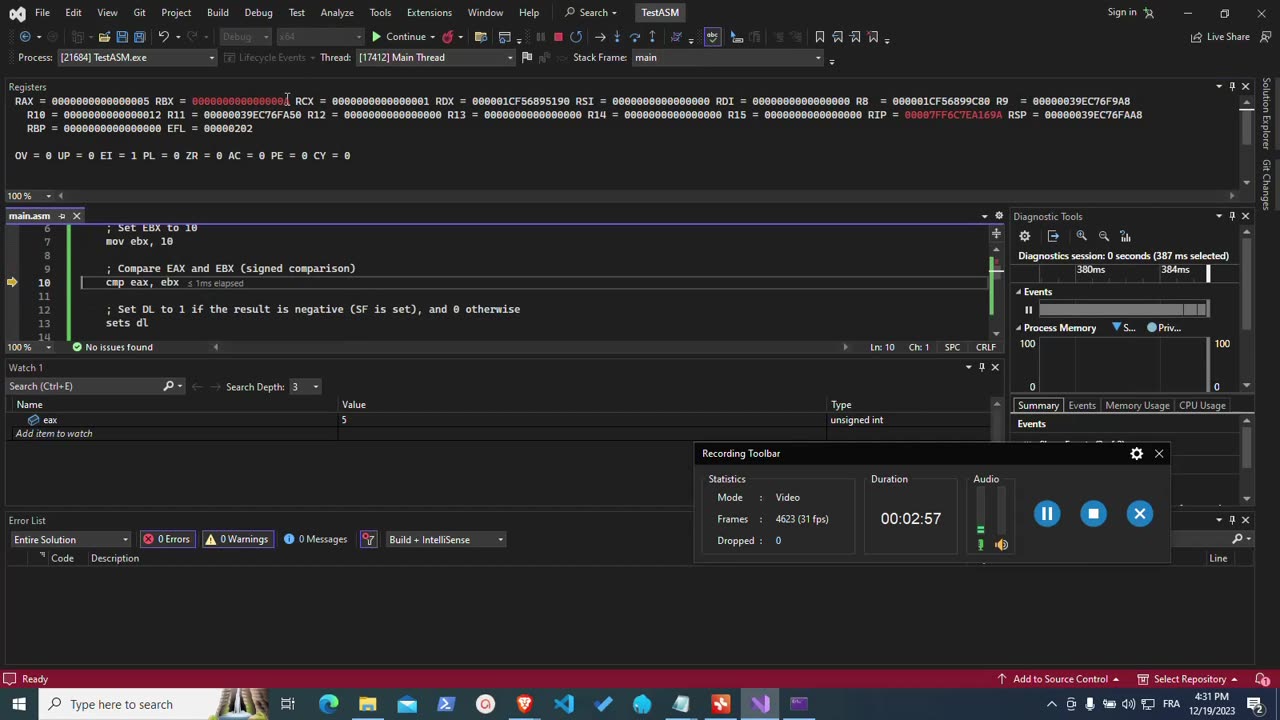1280x720 pixels.
Task: Click Add to Source Control
Action: (1059, 680)
